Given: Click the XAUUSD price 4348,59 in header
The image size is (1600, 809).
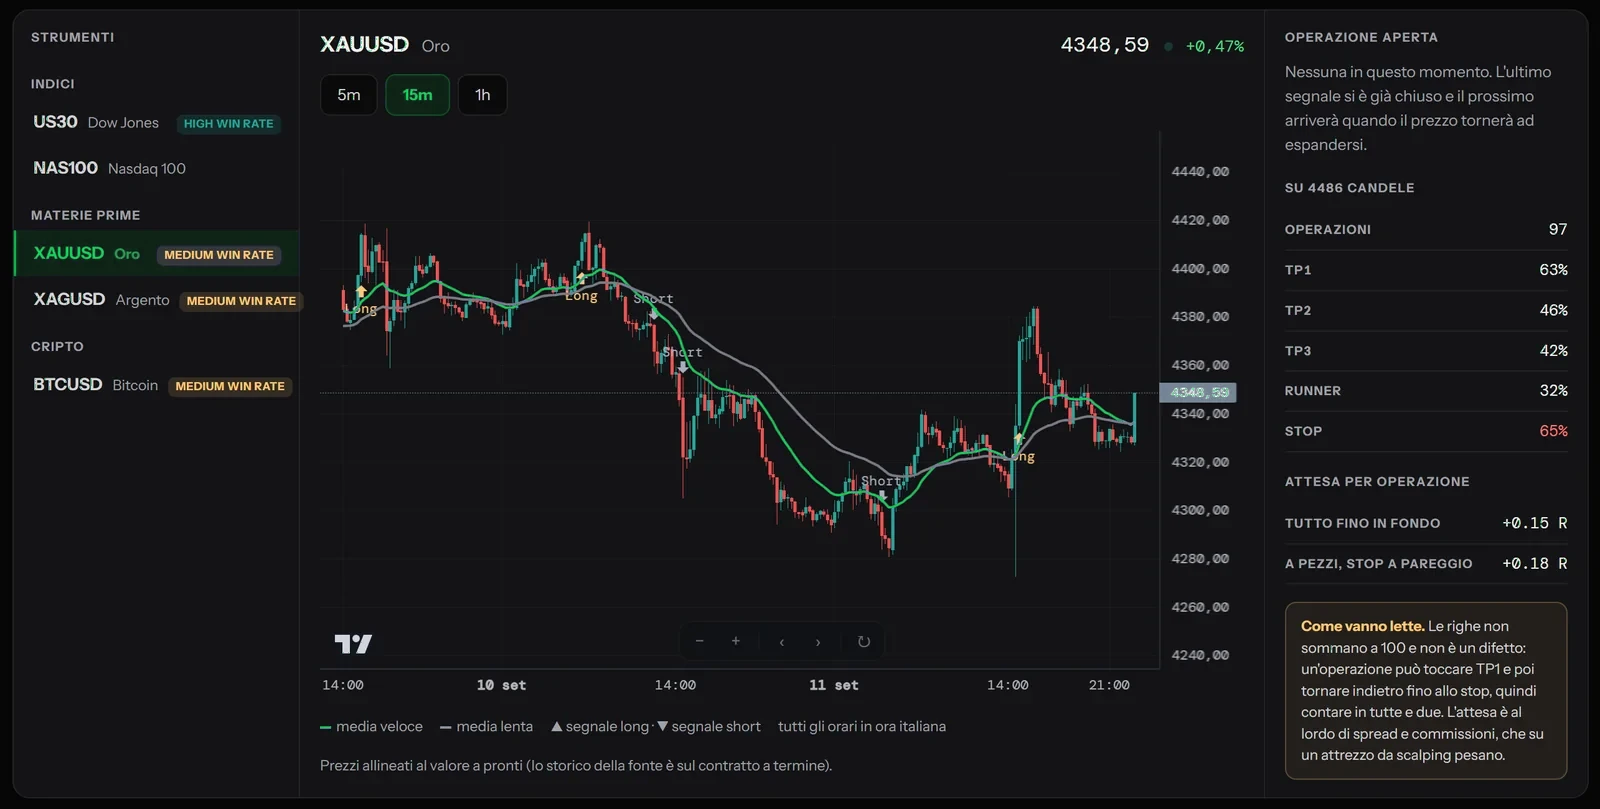Looking at the screenshot, I should tap(1105, 45).
